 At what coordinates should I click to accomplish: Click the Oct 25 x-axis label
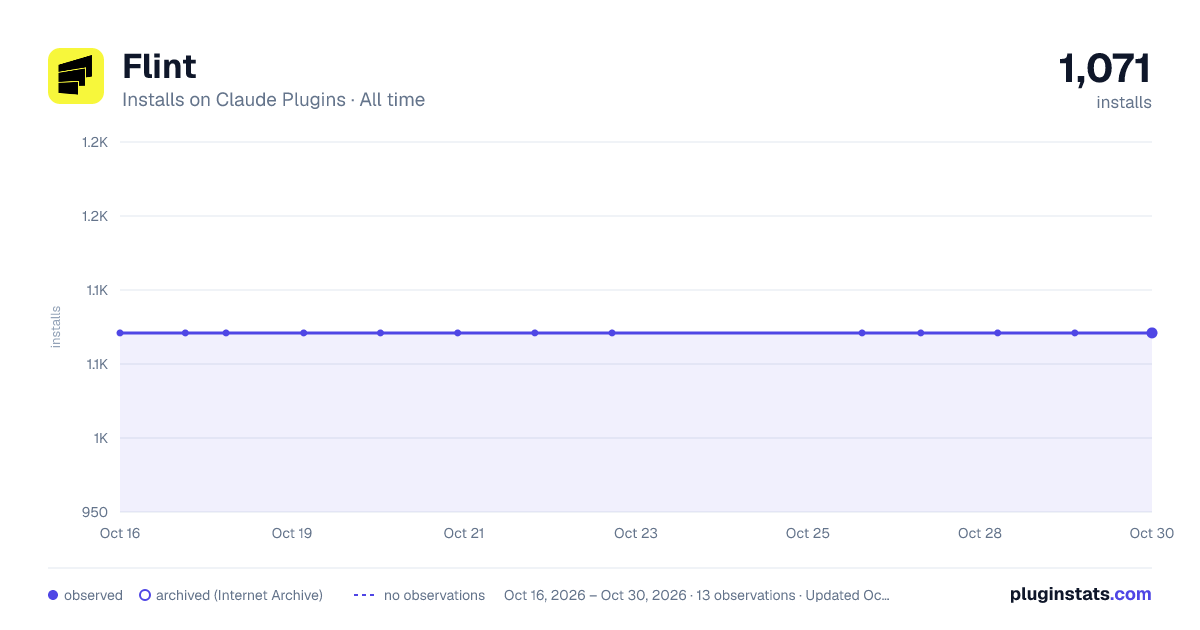[808, 533]
